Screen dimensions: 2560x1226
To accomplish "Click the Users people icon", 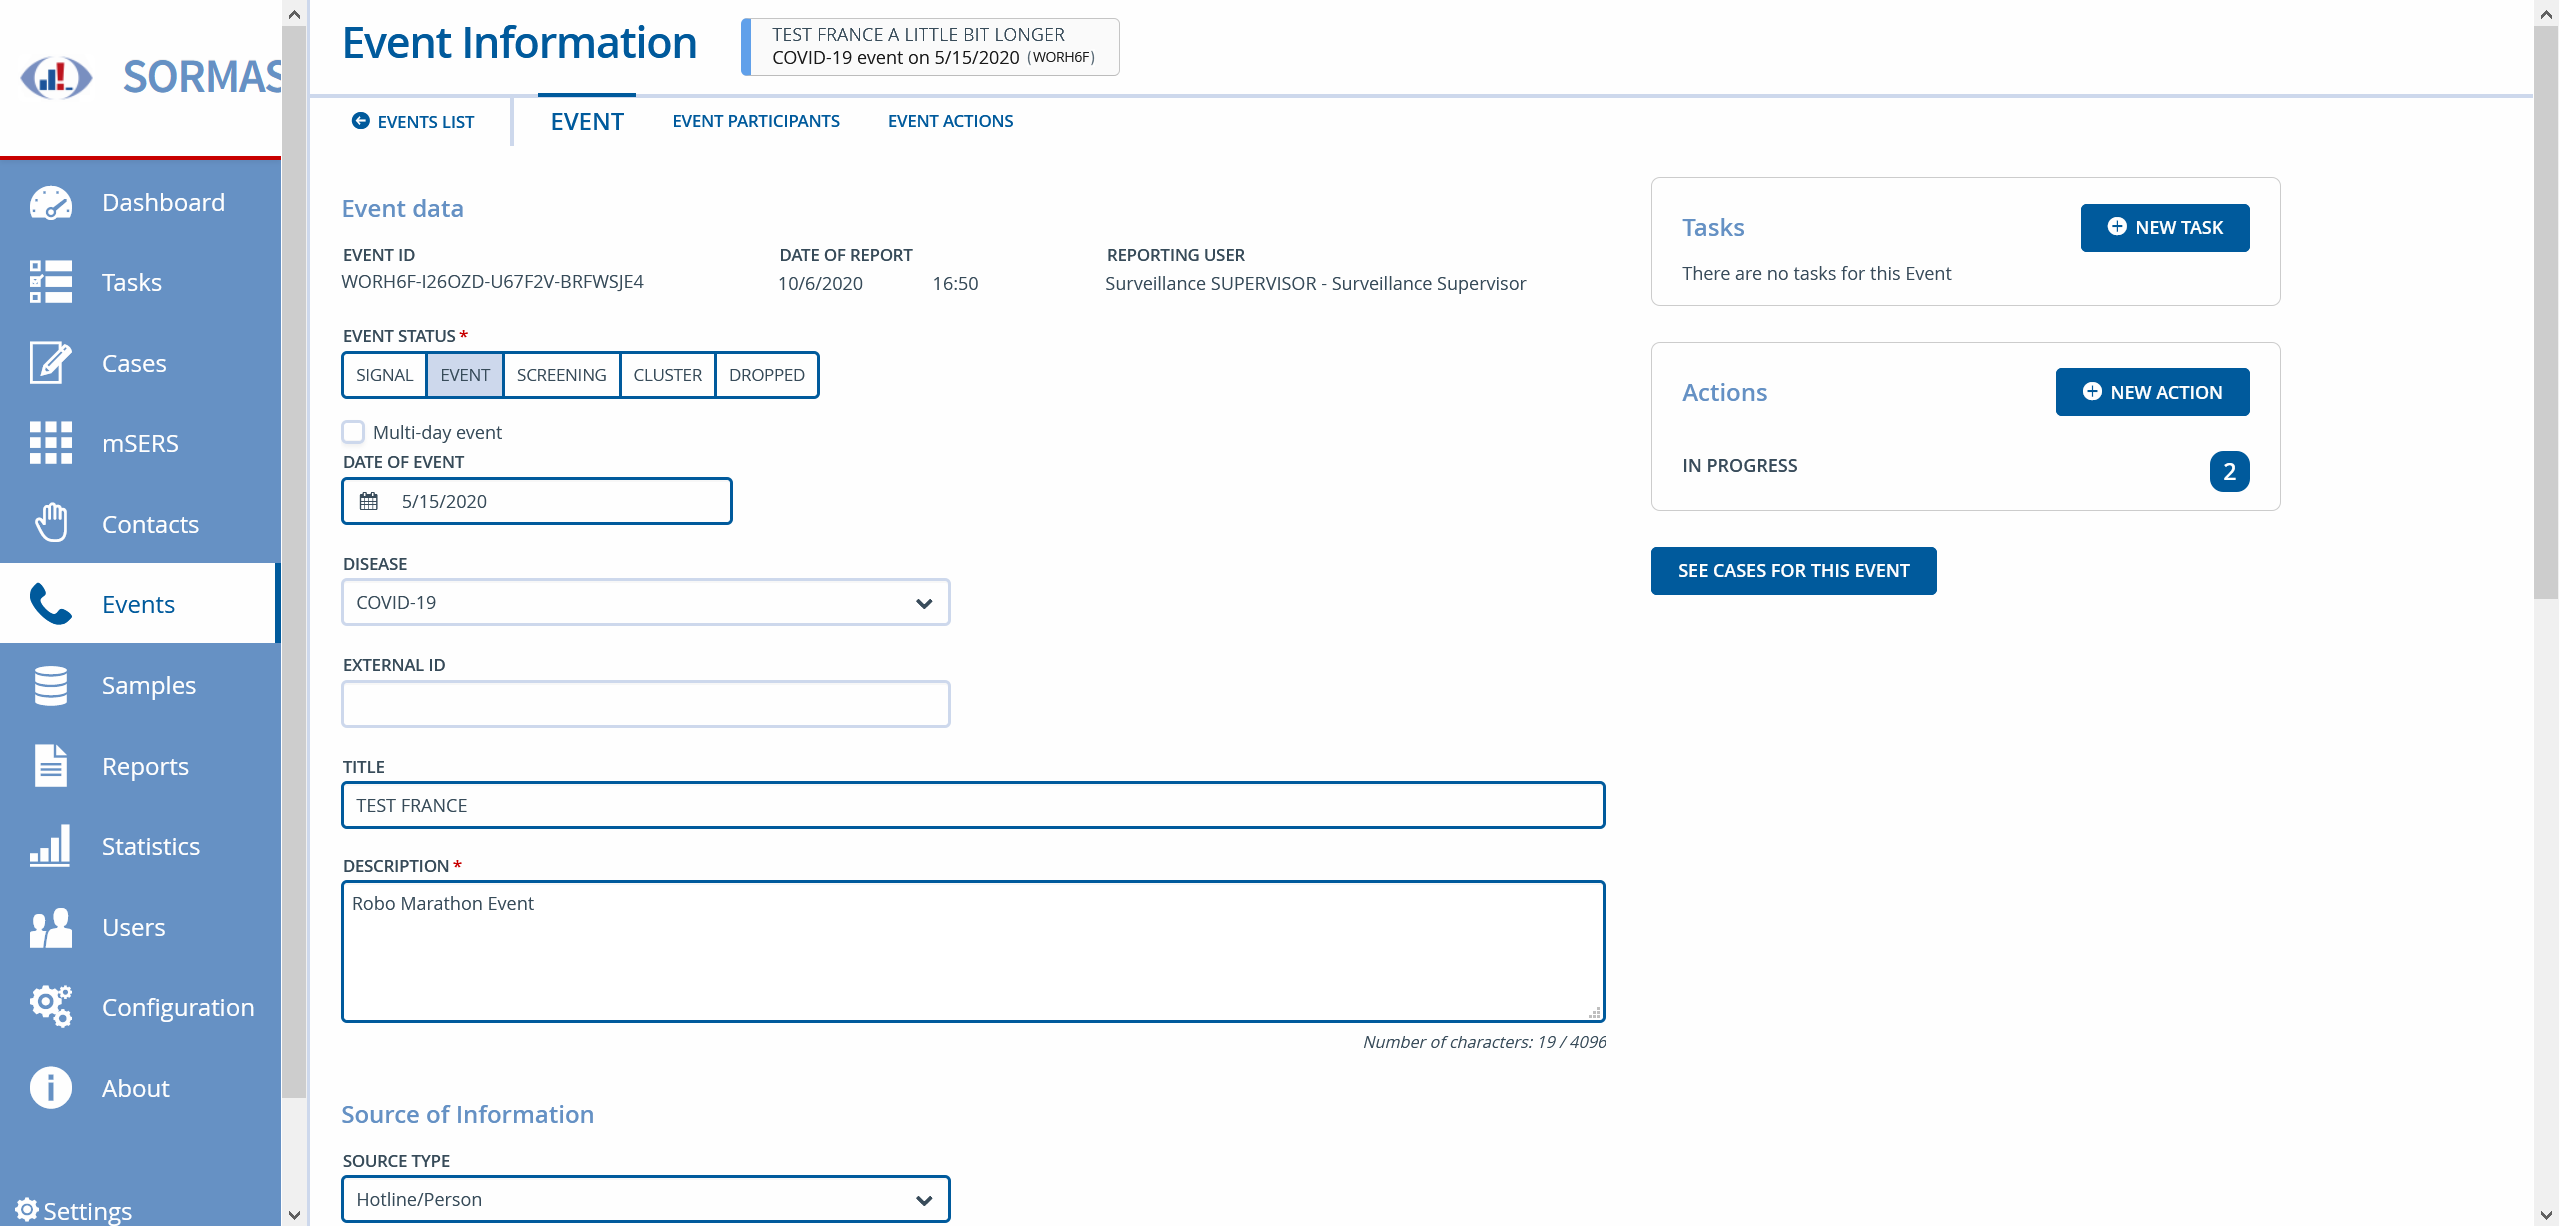I will pos(50,927).
